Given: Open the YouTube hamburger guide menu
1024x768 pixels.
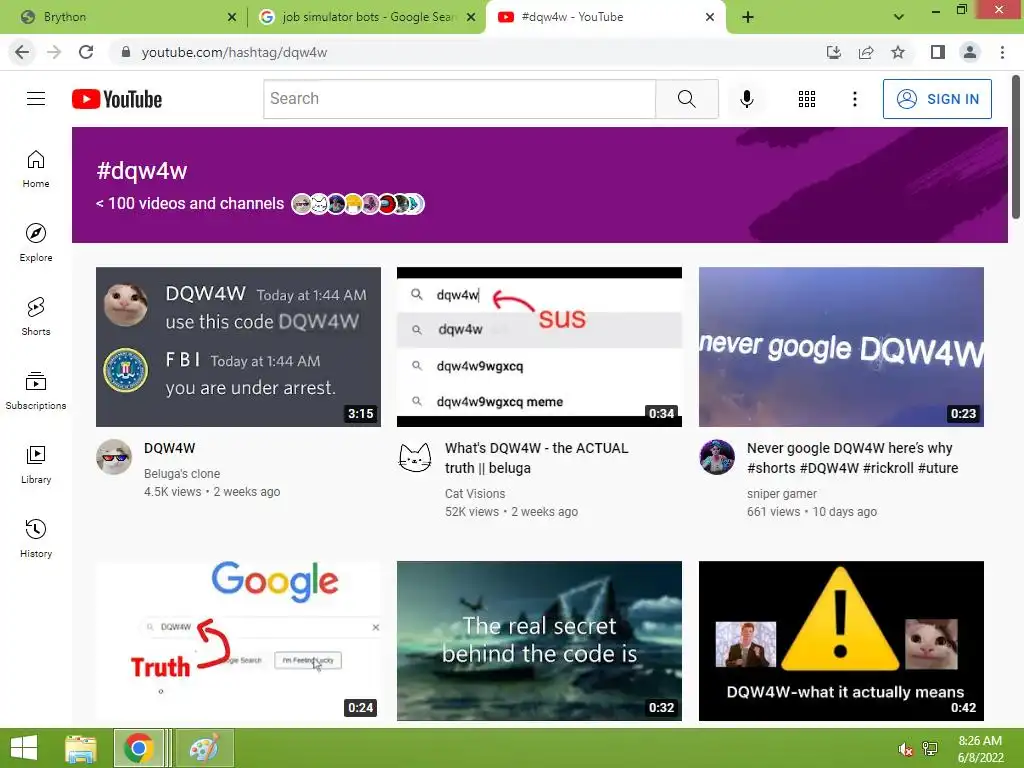Looking at the screenshot, I should tap(36, 99).
